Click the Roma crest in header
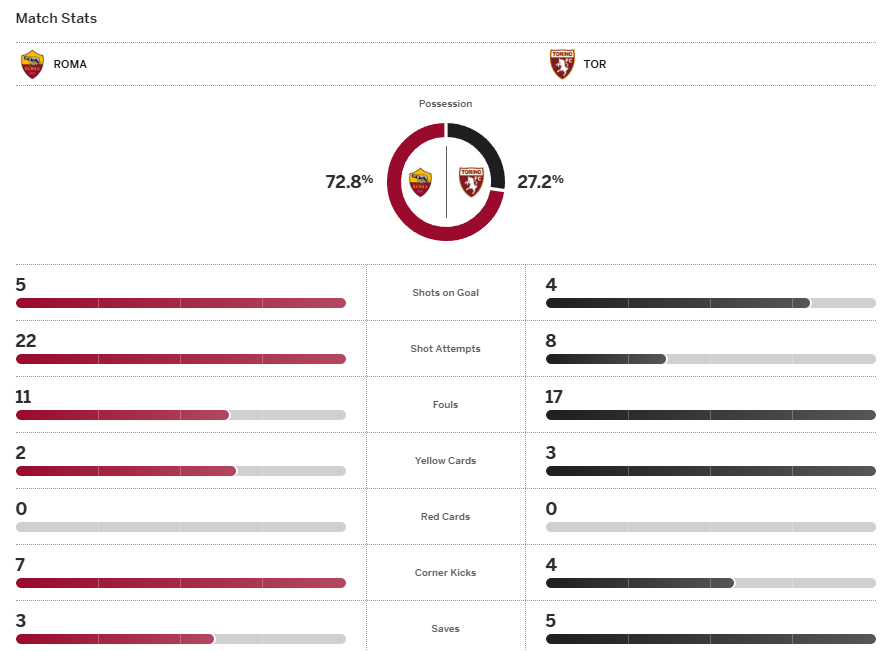Viewport: 887px width, 651px height. tap(32, 64)
